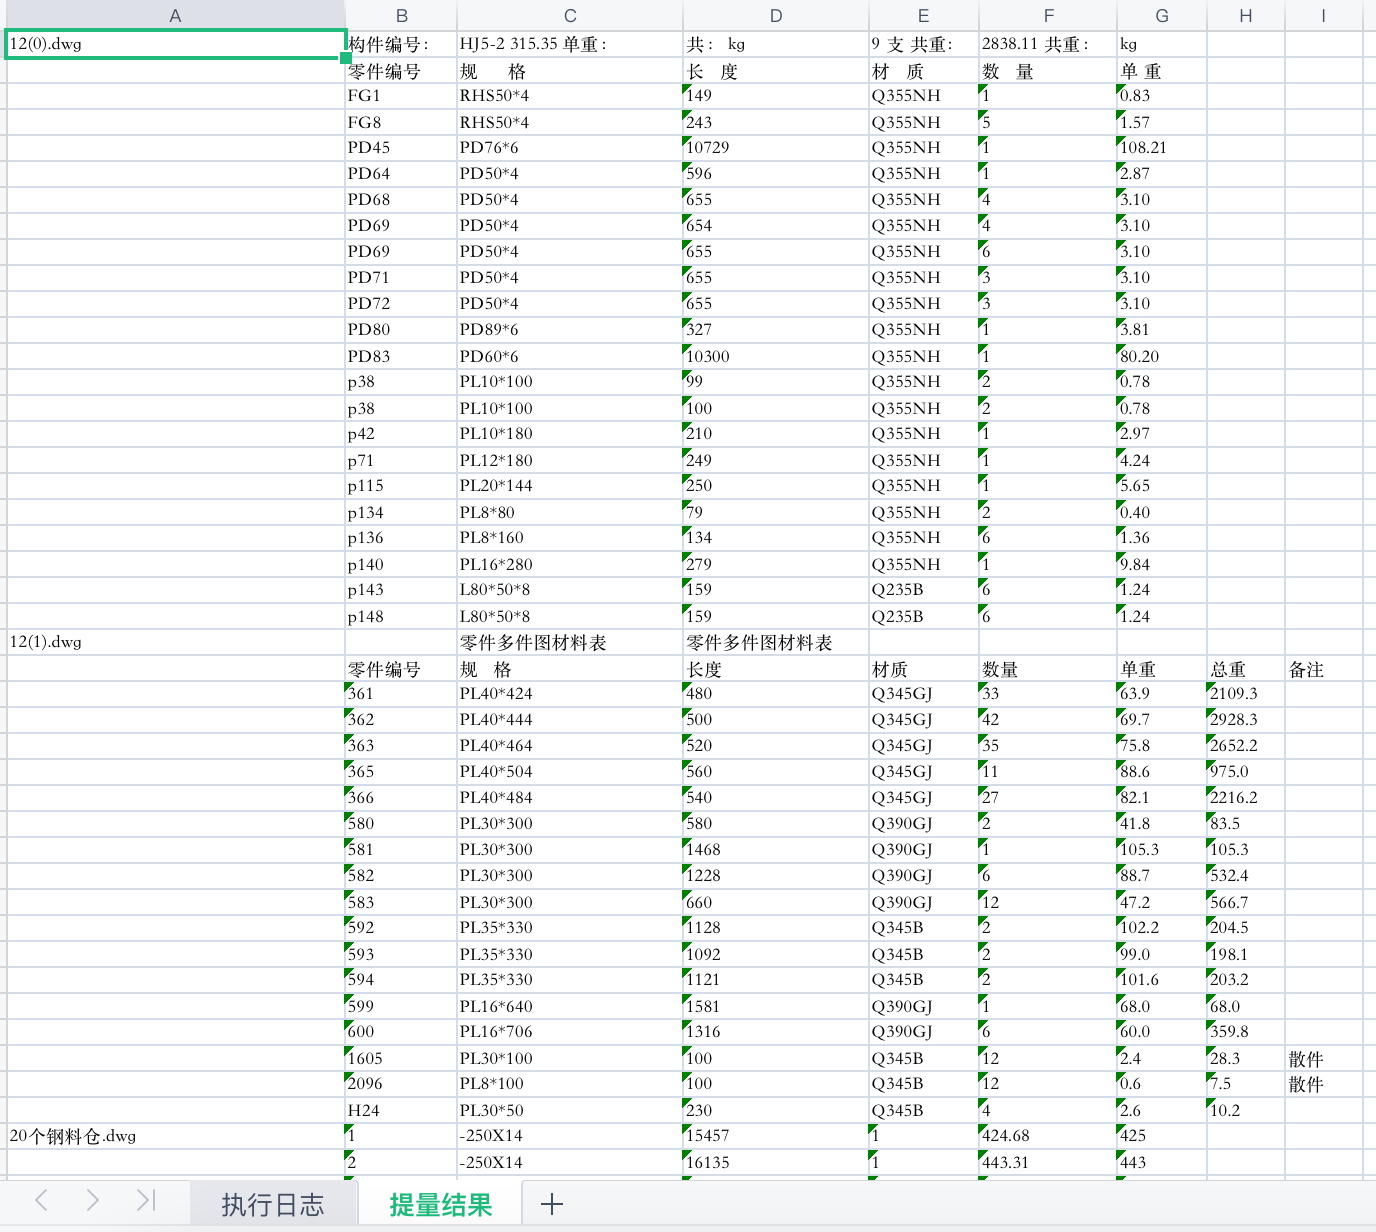Select the 12(1).dwg filename cell
Viewport: 1376px width, 1232px height.
coord(175,642)
